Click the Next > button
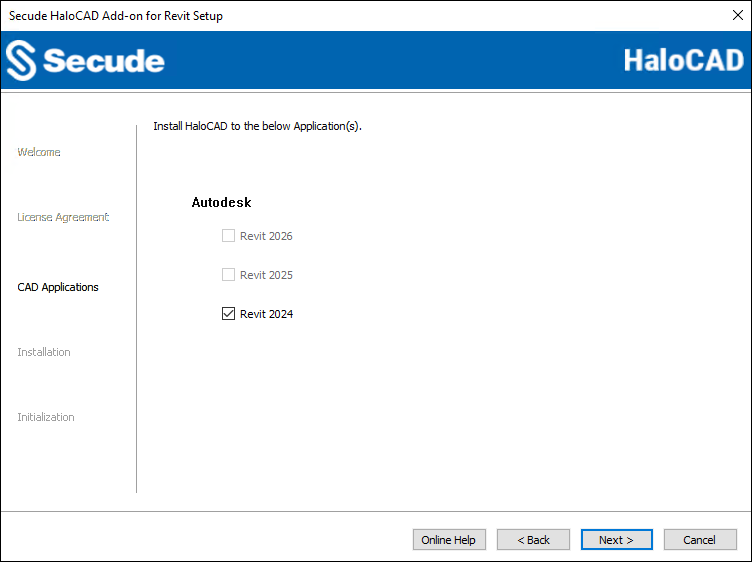752x562 pixels. (616, 539)
